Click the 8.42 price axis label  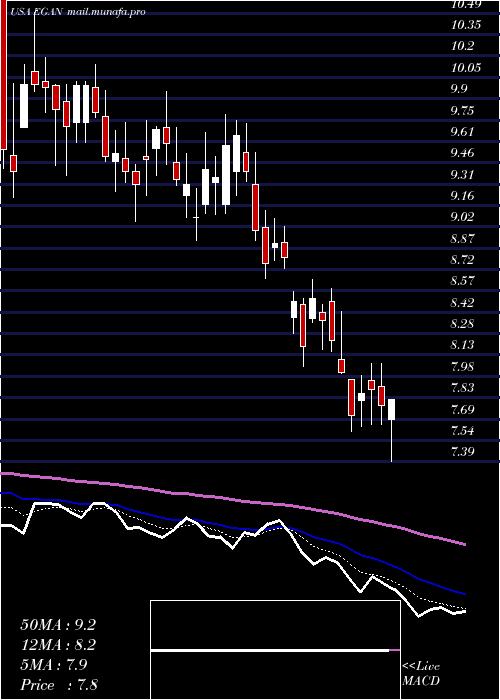pyautogui.click(x=462, y=303)
